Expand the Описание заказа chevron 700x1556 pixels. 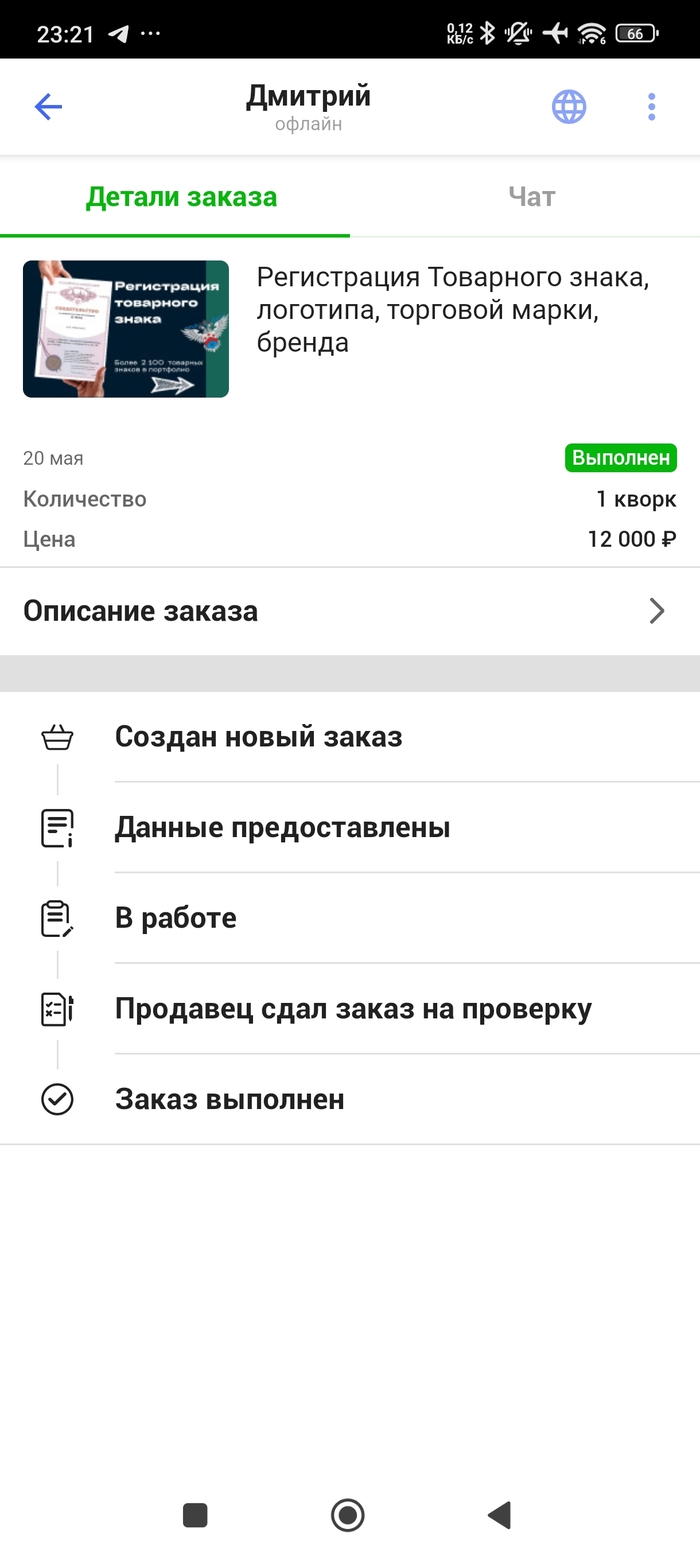657,611
